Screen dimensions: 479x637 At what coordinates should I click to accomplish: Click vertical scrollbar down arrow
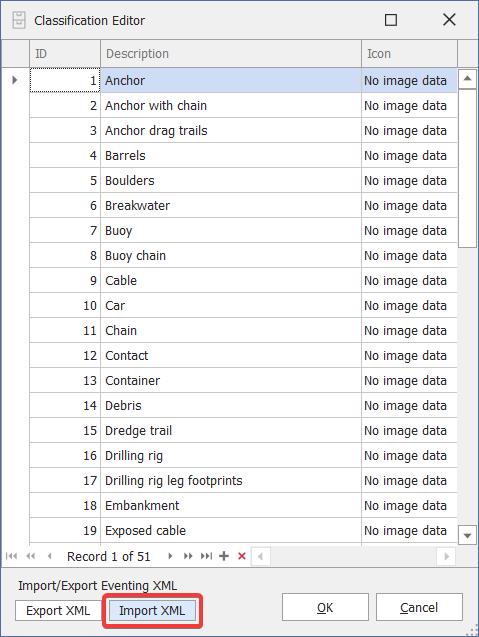[467, 535]
